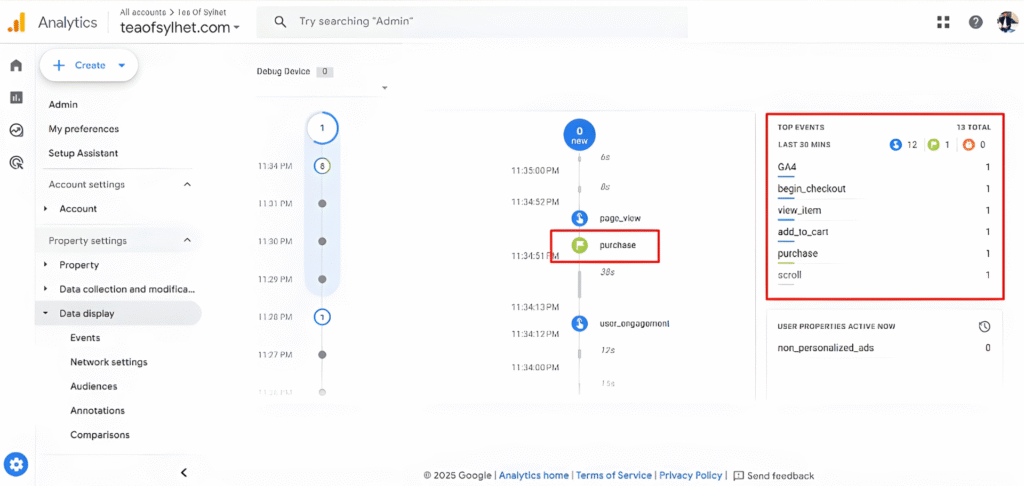
Task: Select Audiences in the sidebar
Action: click(x=93, y=386)
